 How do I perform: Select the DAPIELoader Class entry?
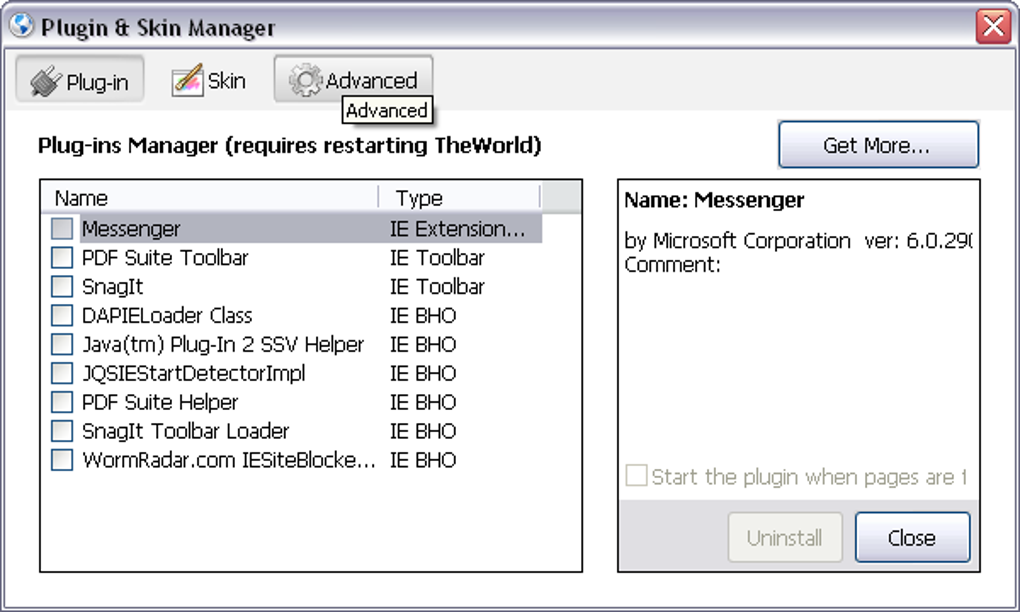pyautogui.click(x=167, y=315)
